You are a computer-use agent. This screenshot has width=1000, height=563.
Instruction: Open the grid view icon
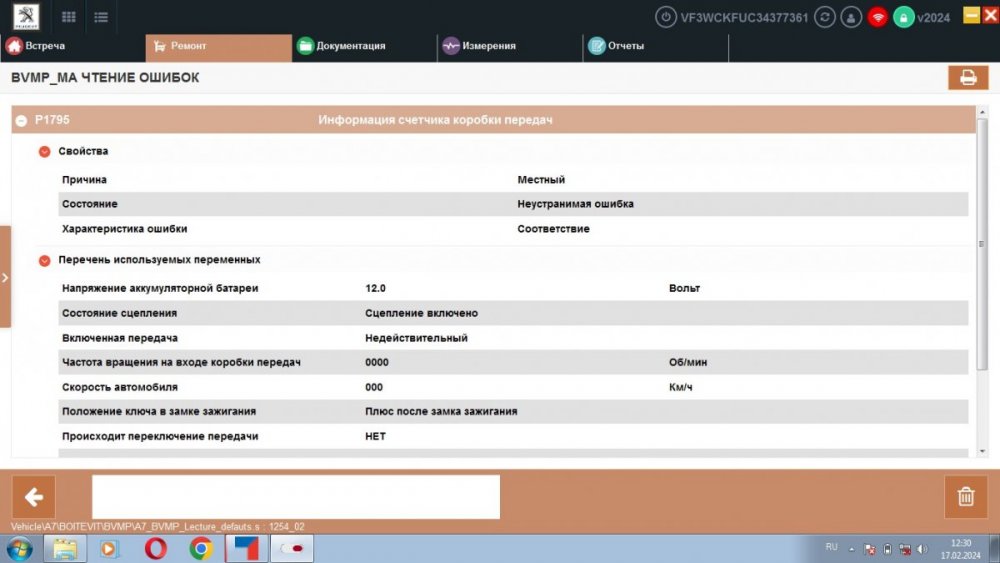pos(69,17)
